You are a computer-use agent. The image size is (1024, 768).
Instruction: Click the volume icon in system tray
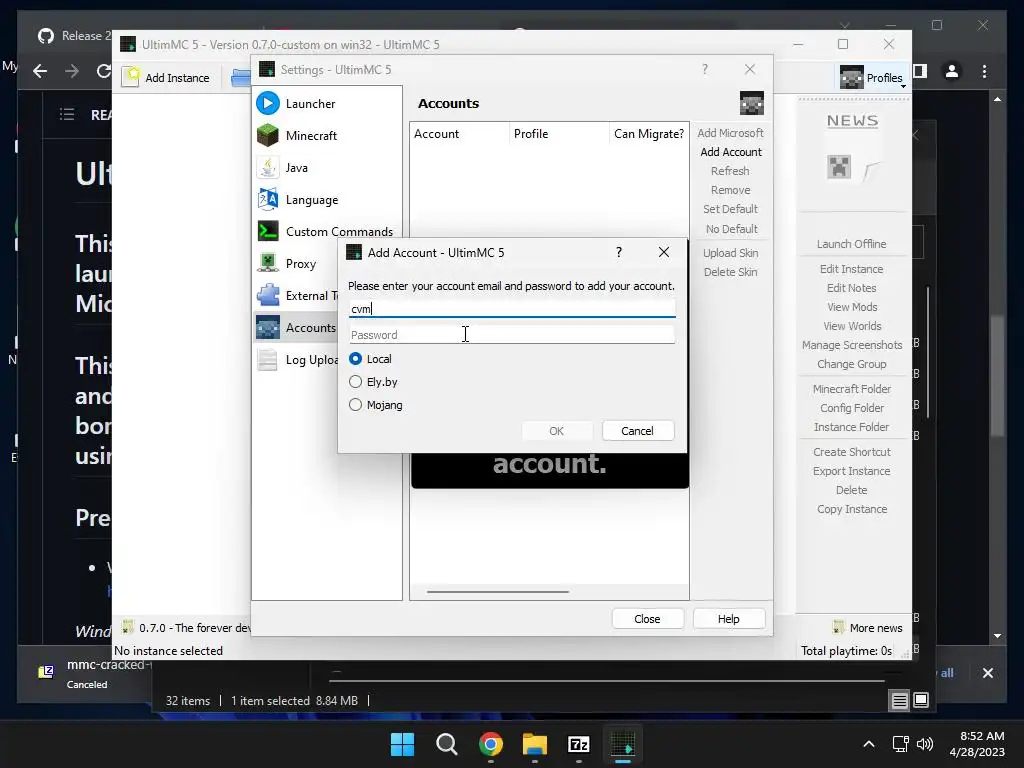[x=925, y=744]
